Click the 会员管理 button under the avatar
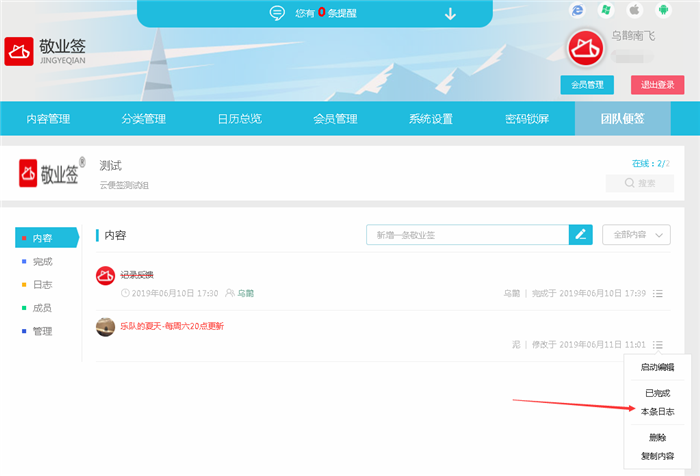This screenshot has width=700, height=476. coord(587,85)
